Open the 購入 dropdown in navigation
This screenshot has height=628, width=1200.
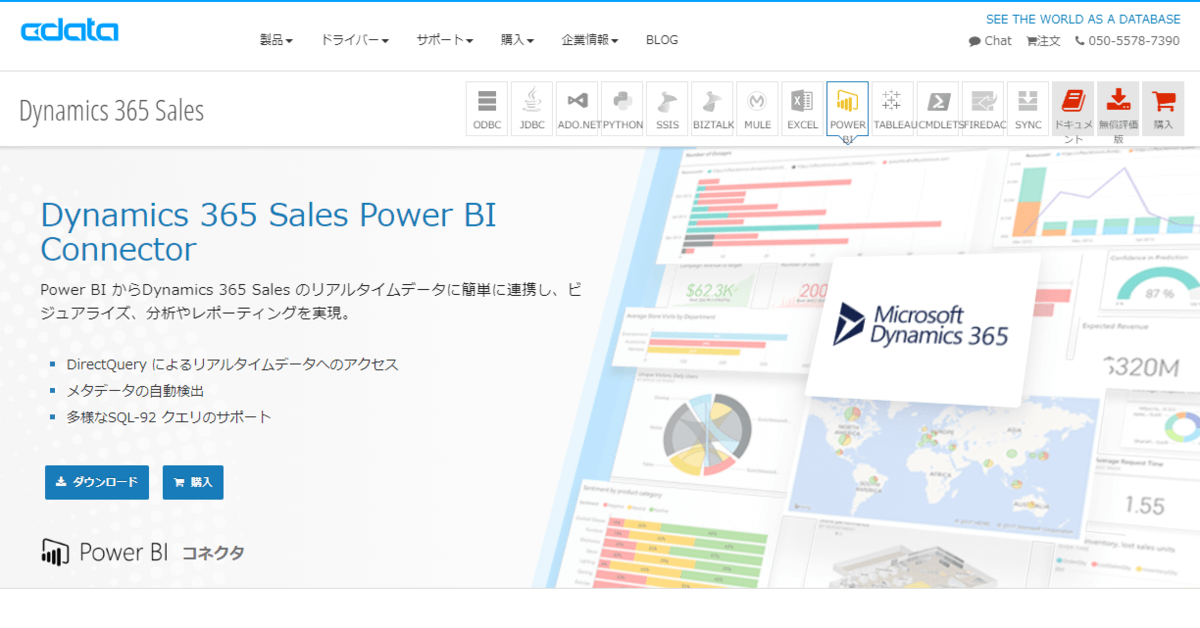[x=517, y=40]
